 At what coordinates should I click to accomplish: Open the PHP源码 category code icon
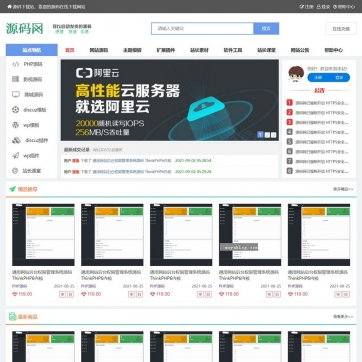click(16, 64)
